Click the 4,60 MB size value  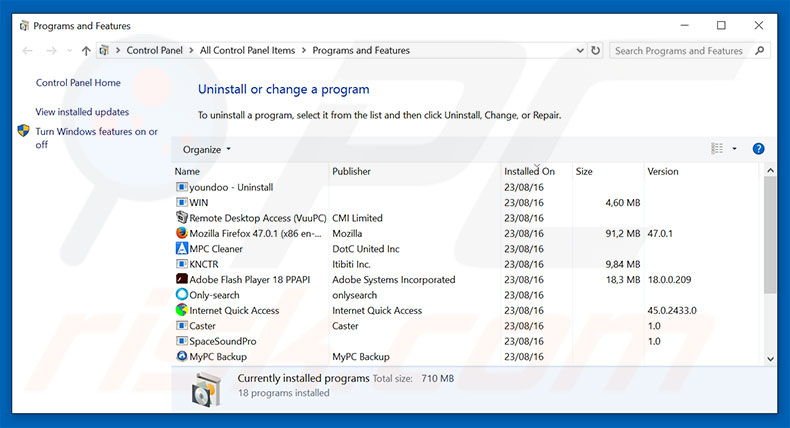(623, 203)
